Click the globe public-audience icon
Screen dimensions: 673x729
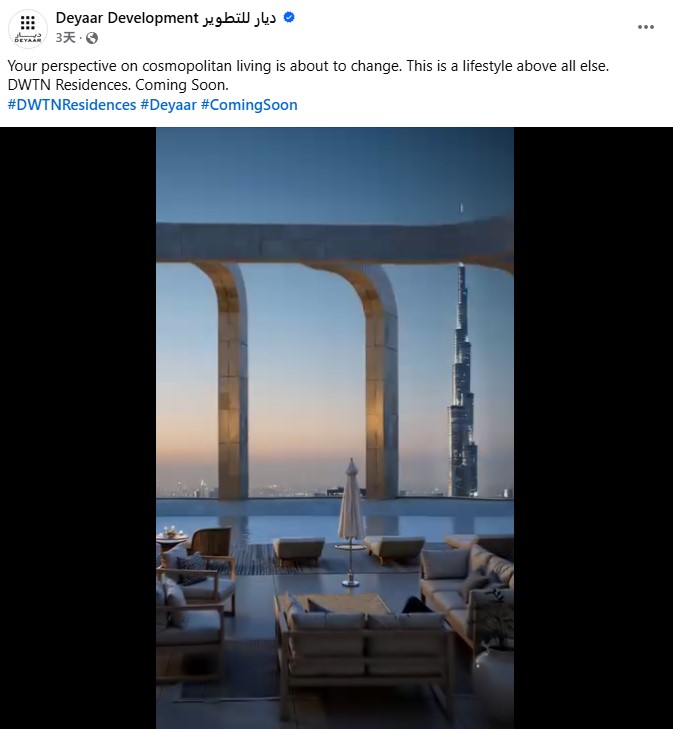click(x=92, y=38)
